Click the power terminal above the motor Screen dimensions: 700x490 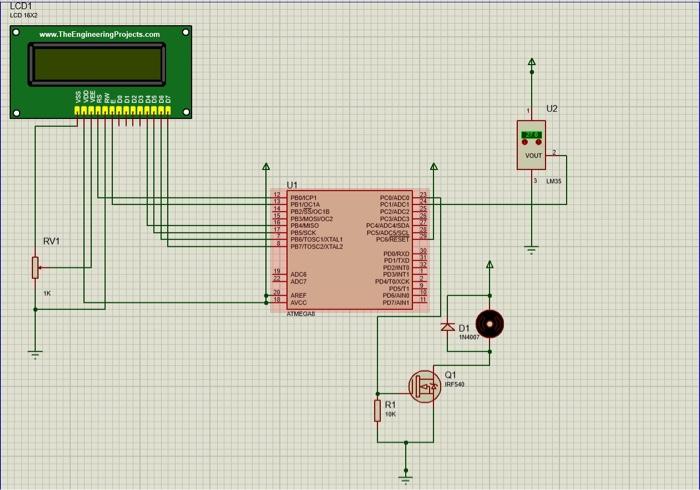(490, 264)
